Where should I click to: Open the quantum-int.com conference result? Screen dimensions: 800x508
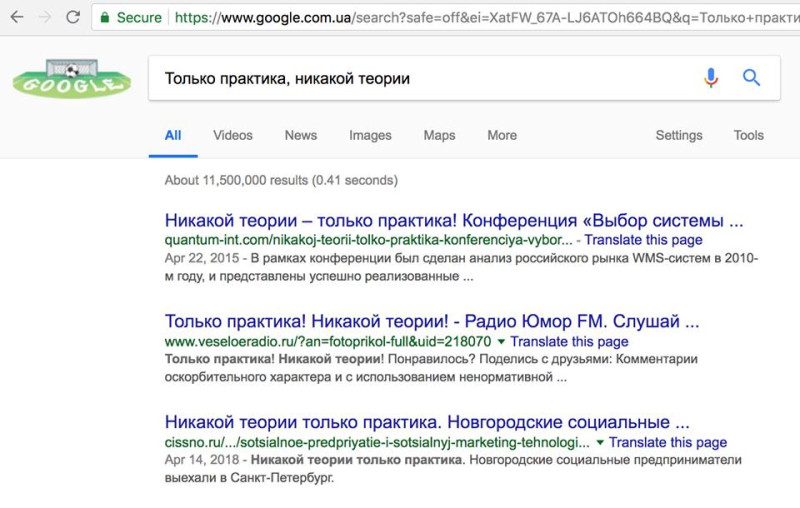point(454,220)
